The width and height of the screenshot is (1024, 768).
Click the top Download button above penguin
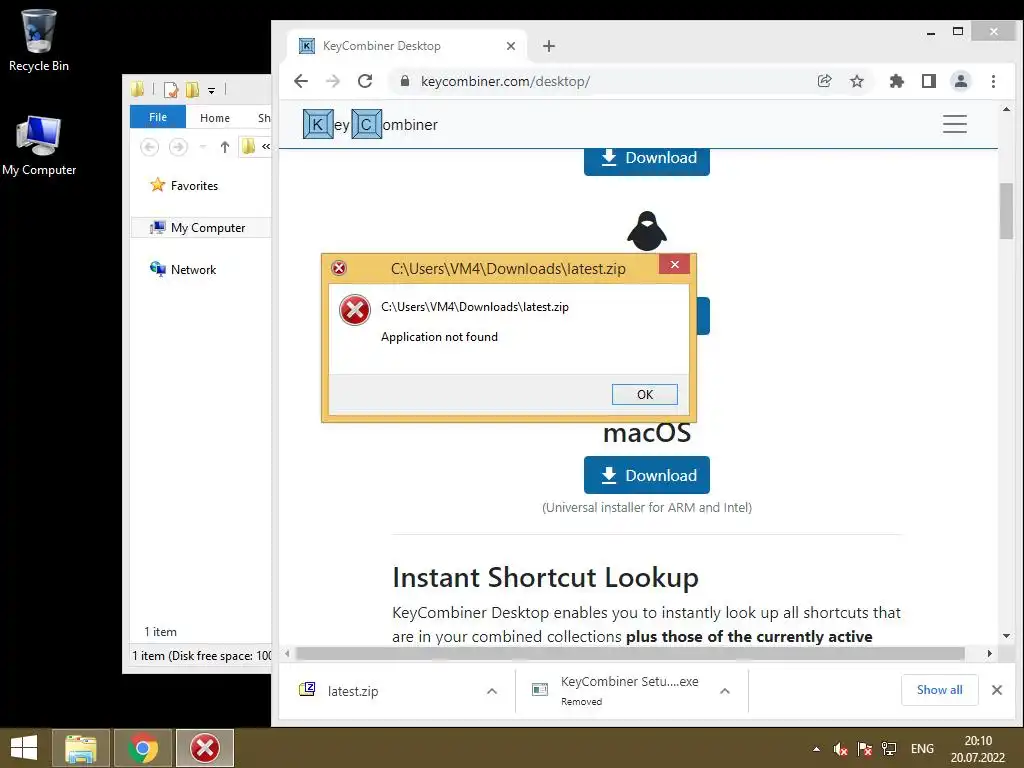[x=647, y=161]
